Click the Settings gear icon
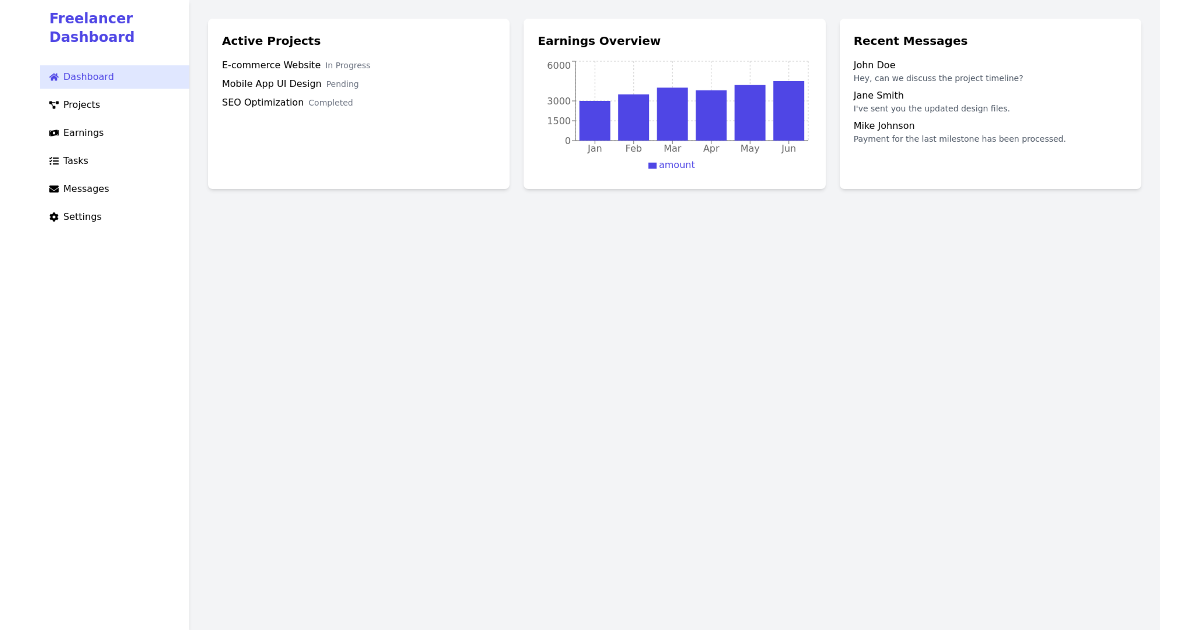The image size is (1200, 630). click(52, 216)
